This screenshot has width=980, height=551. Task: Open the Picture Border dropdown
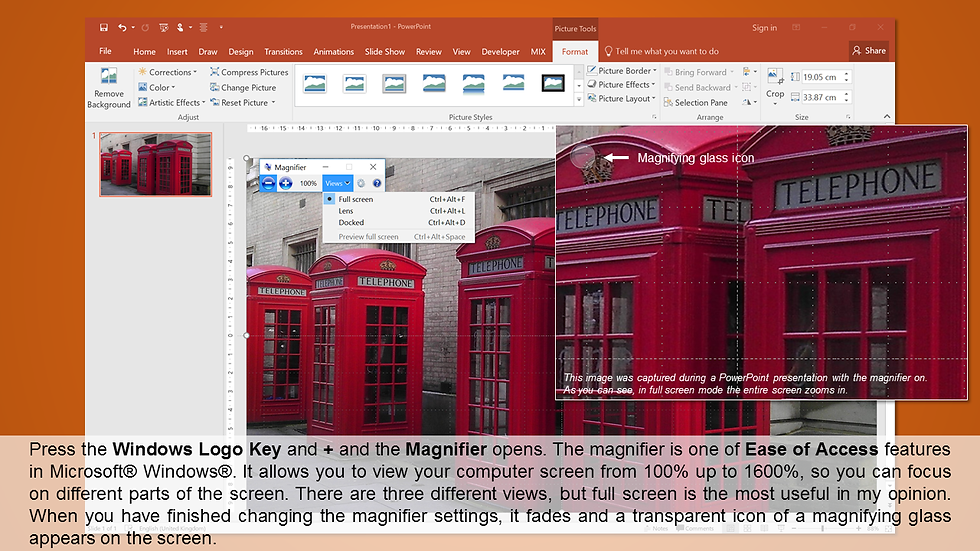[x=622, y=71]
